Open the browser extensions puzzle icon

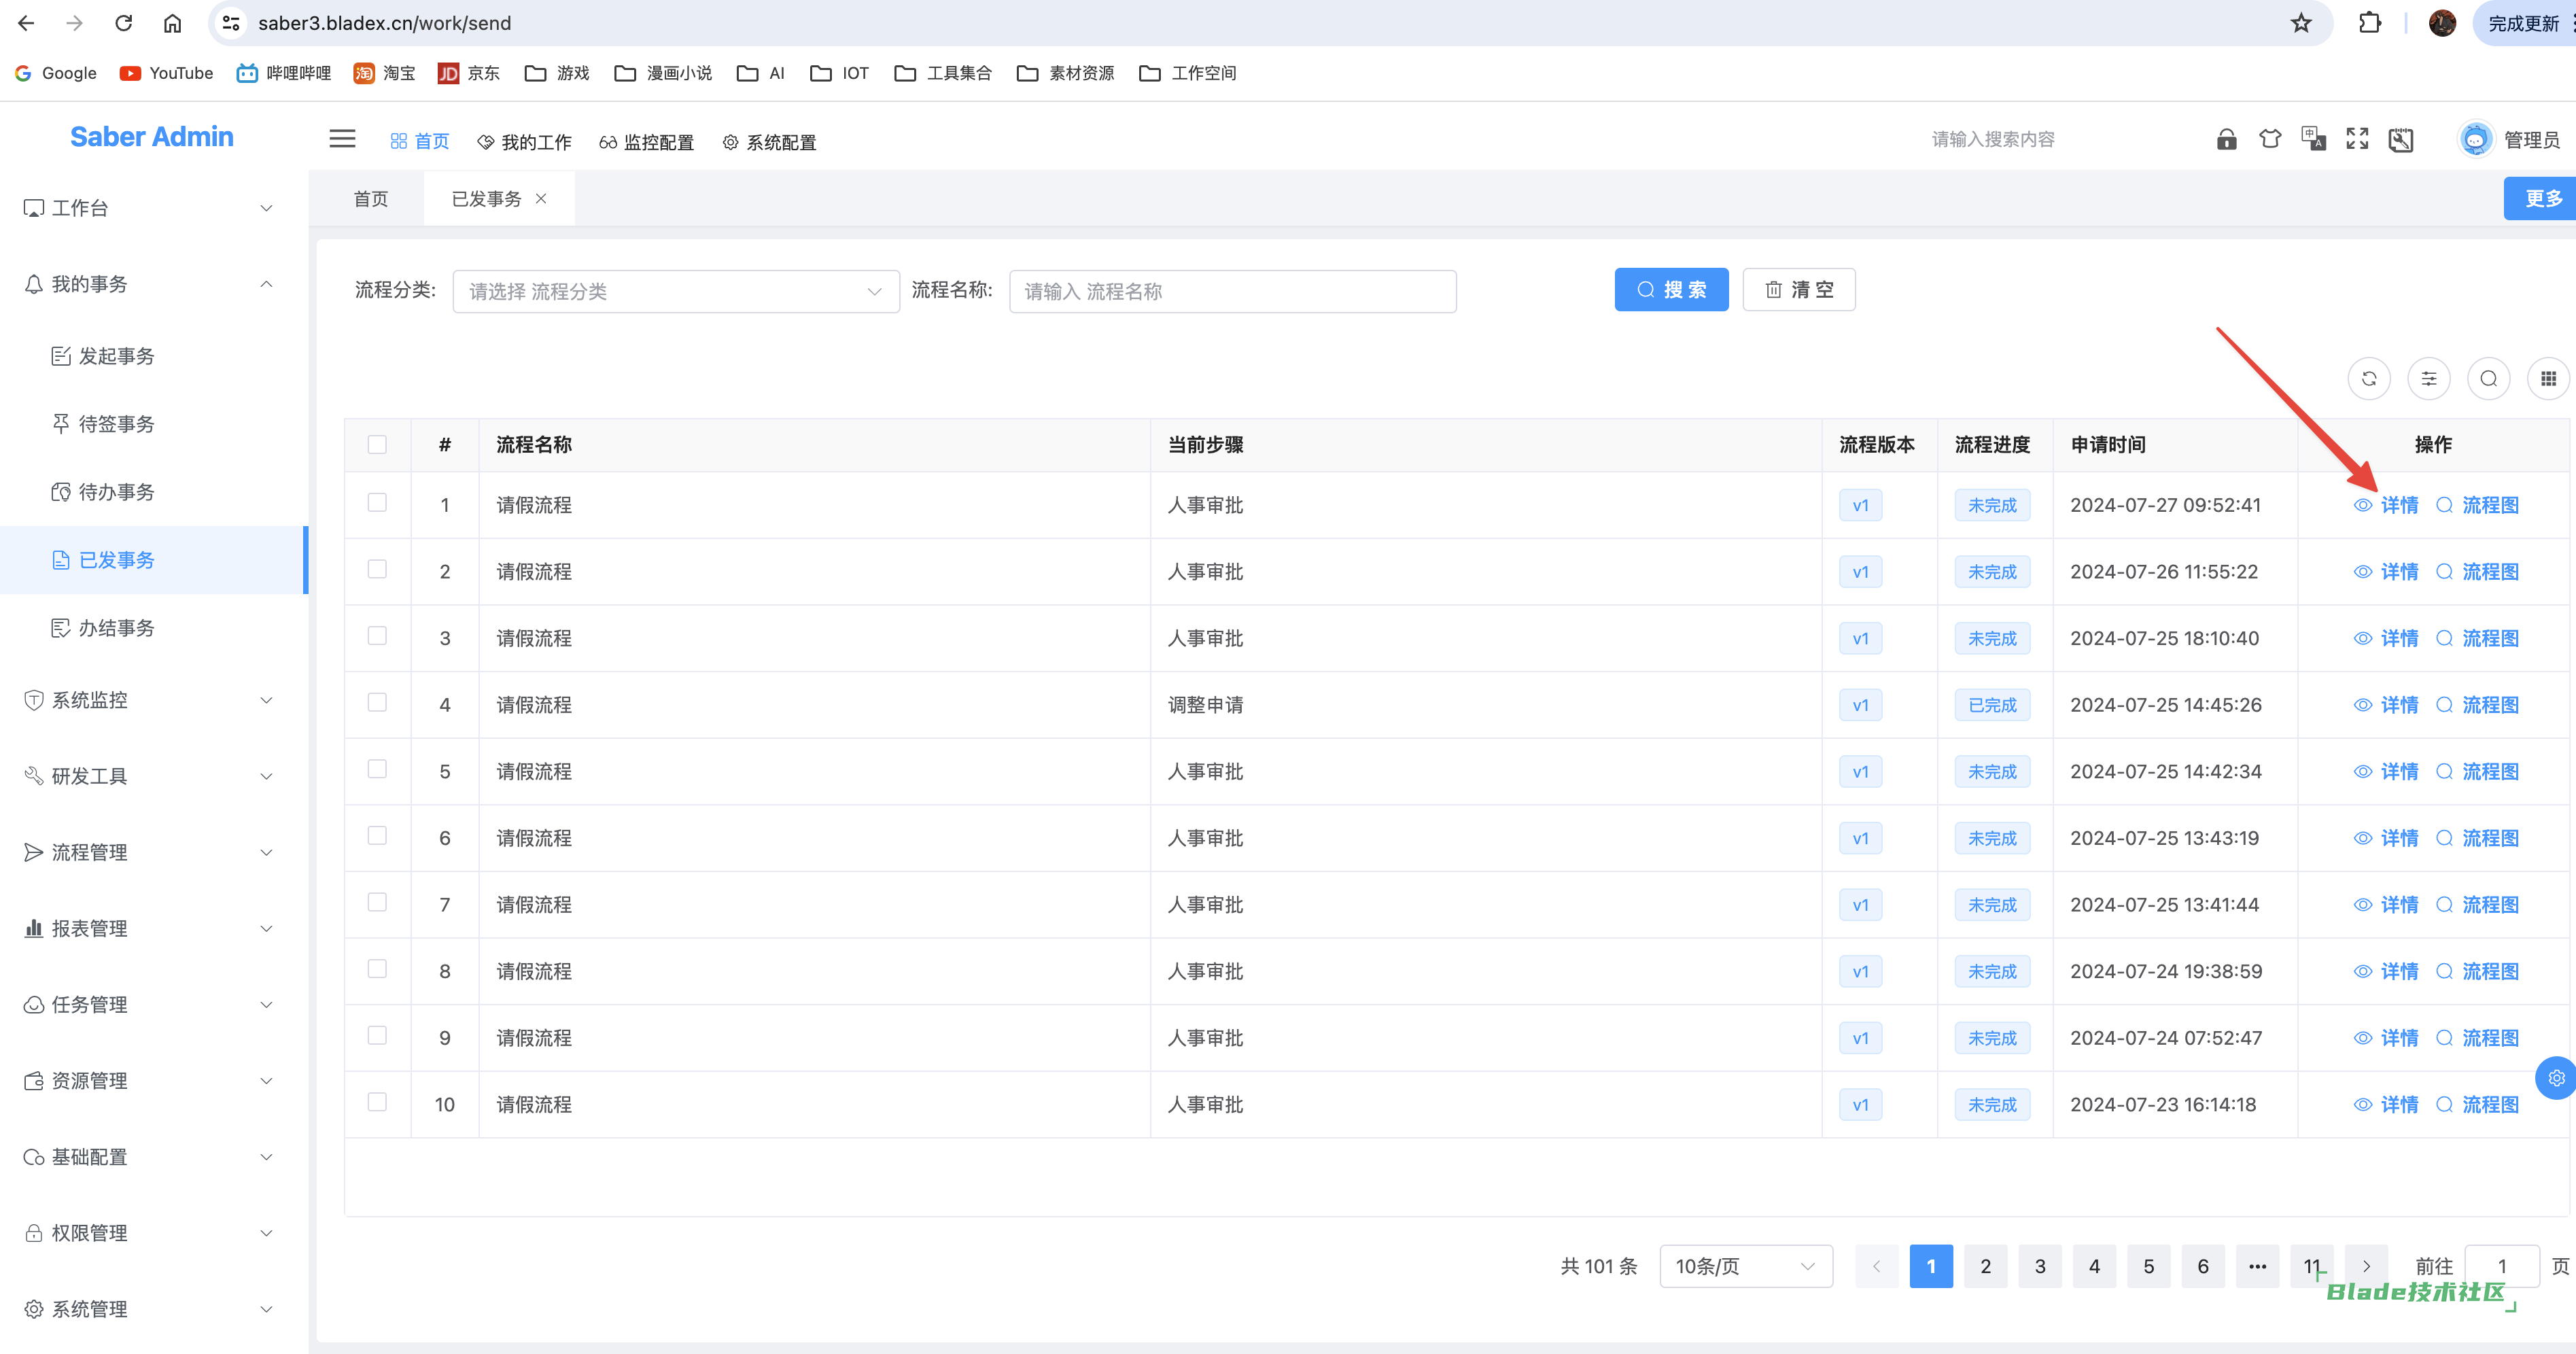(2369, 23)
